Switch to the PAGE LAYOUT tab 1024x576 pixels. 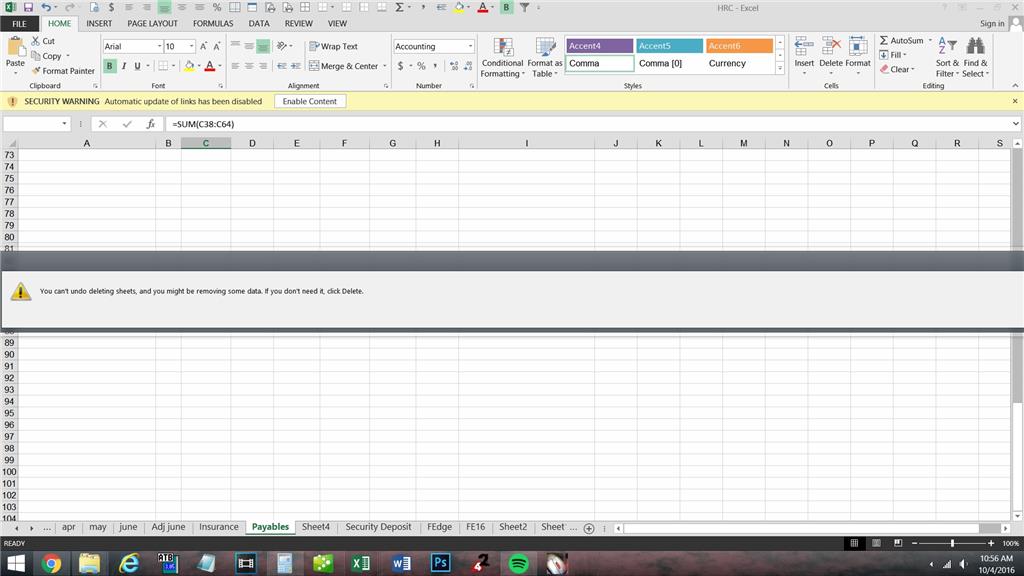[152, 24]
